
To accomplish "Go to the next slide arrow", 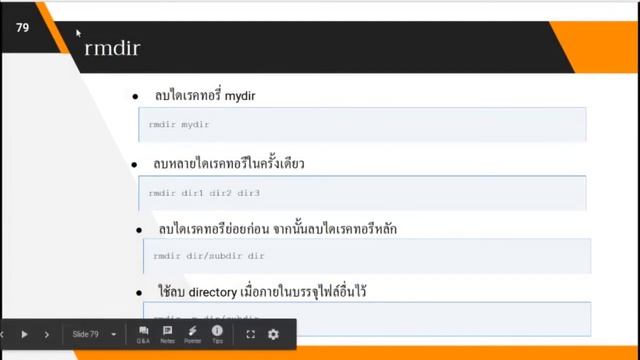I will pyautogui.click(x=47, y=335).
